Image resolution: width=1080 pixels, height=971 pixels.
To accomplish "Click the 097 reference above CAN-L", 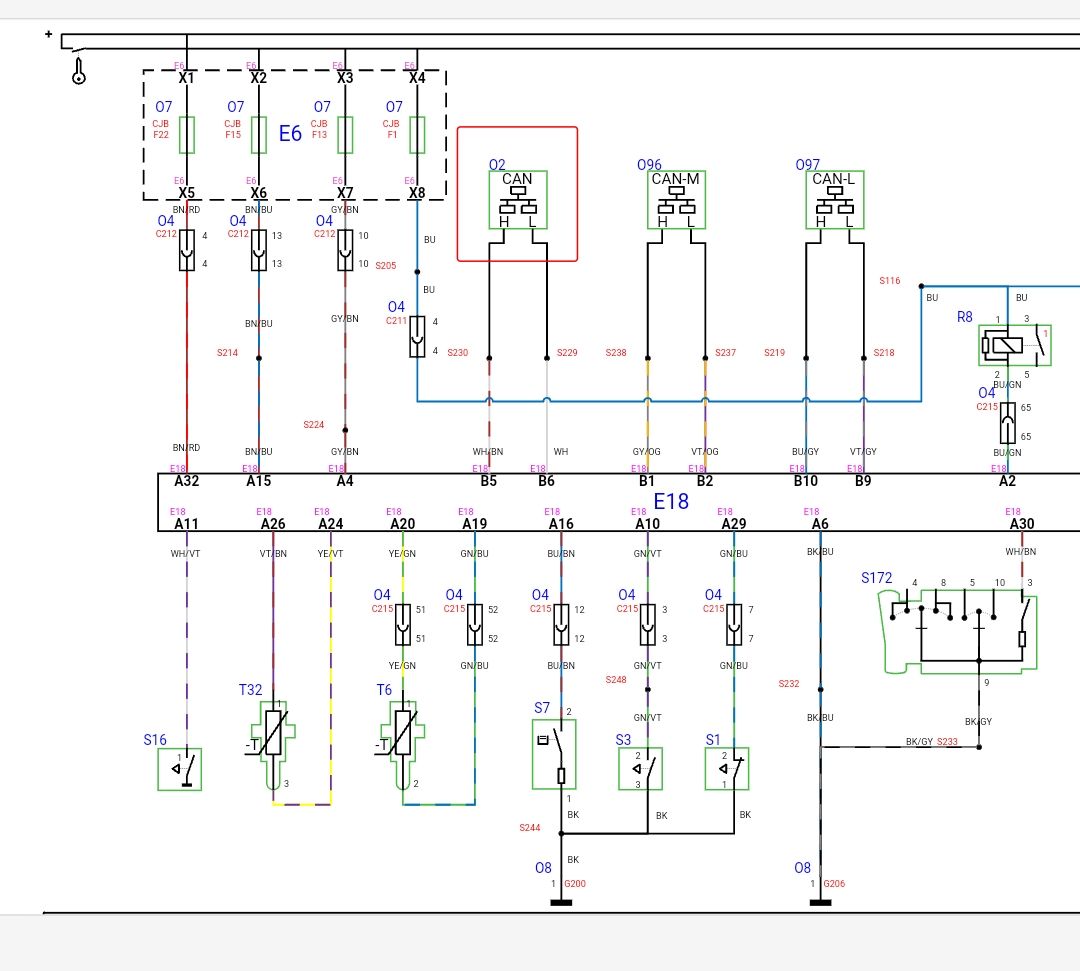I will [x=808, y=165].
